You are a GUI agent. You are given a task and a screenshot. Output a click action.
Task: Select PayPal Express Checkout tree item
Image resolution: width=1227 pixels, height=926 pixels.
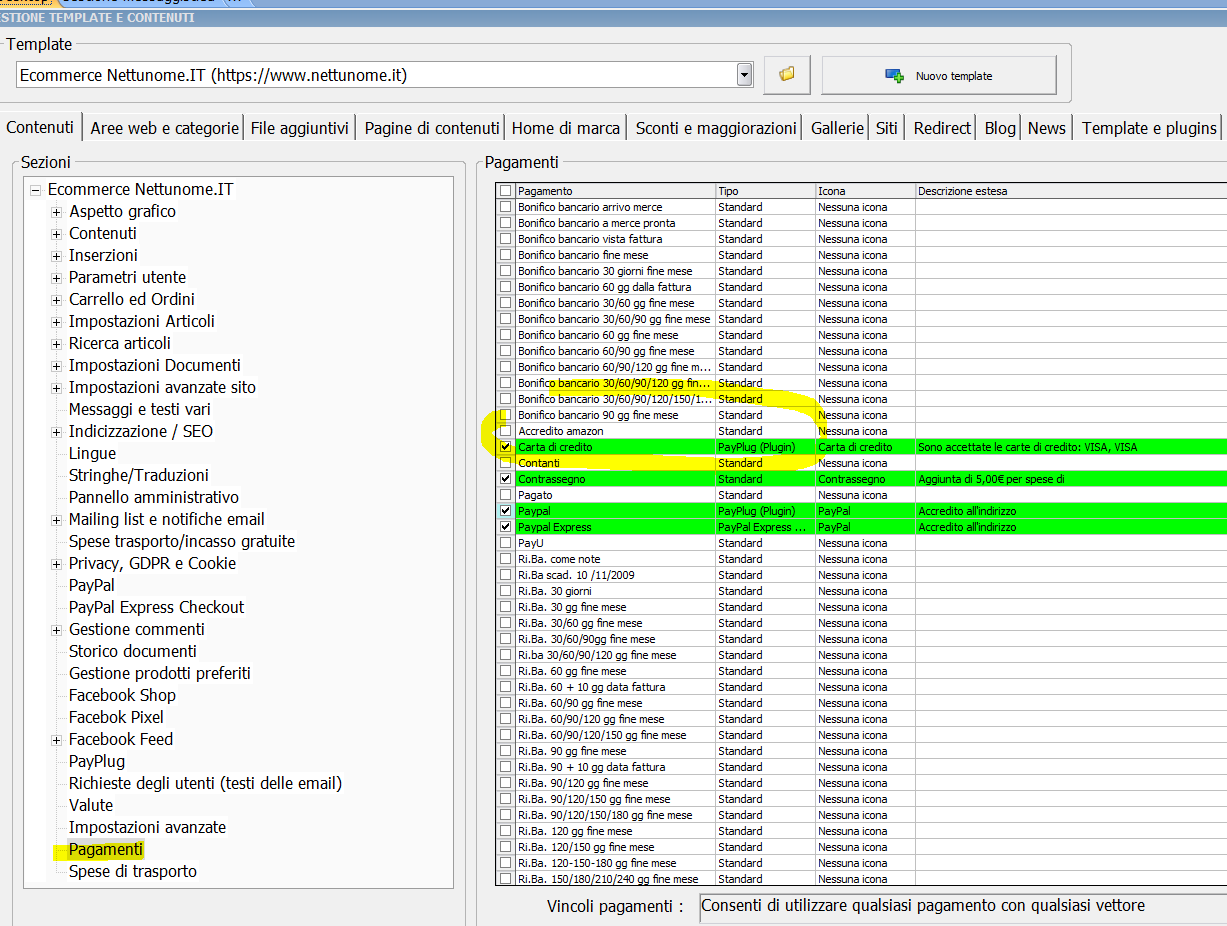[156, 607]
